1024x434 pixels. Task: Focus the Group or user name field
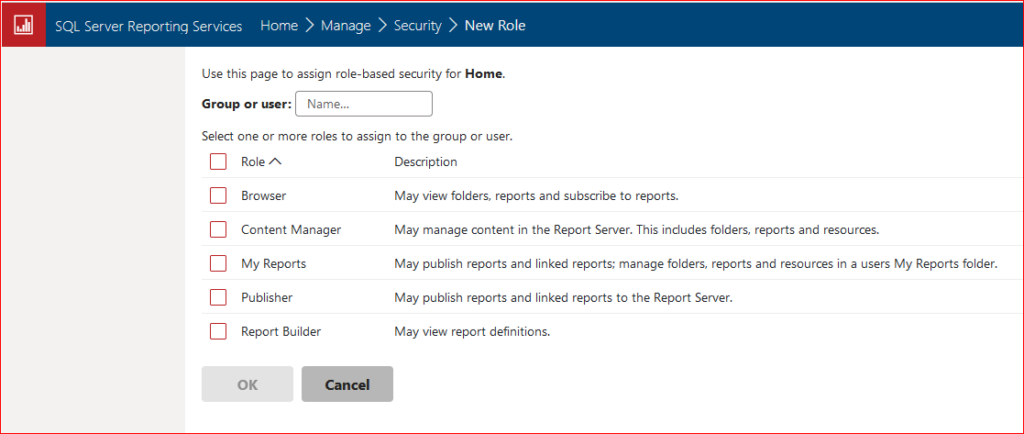(x=364, y=104)
